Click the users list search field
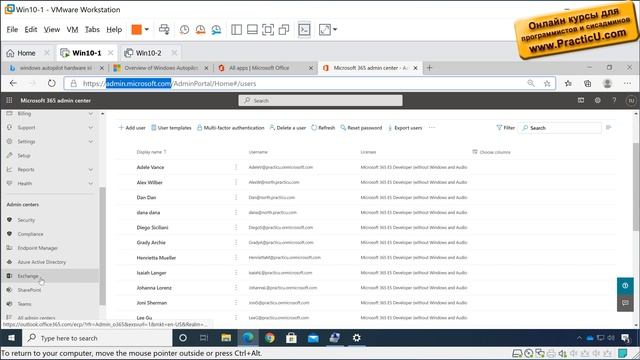 [560, 128]
